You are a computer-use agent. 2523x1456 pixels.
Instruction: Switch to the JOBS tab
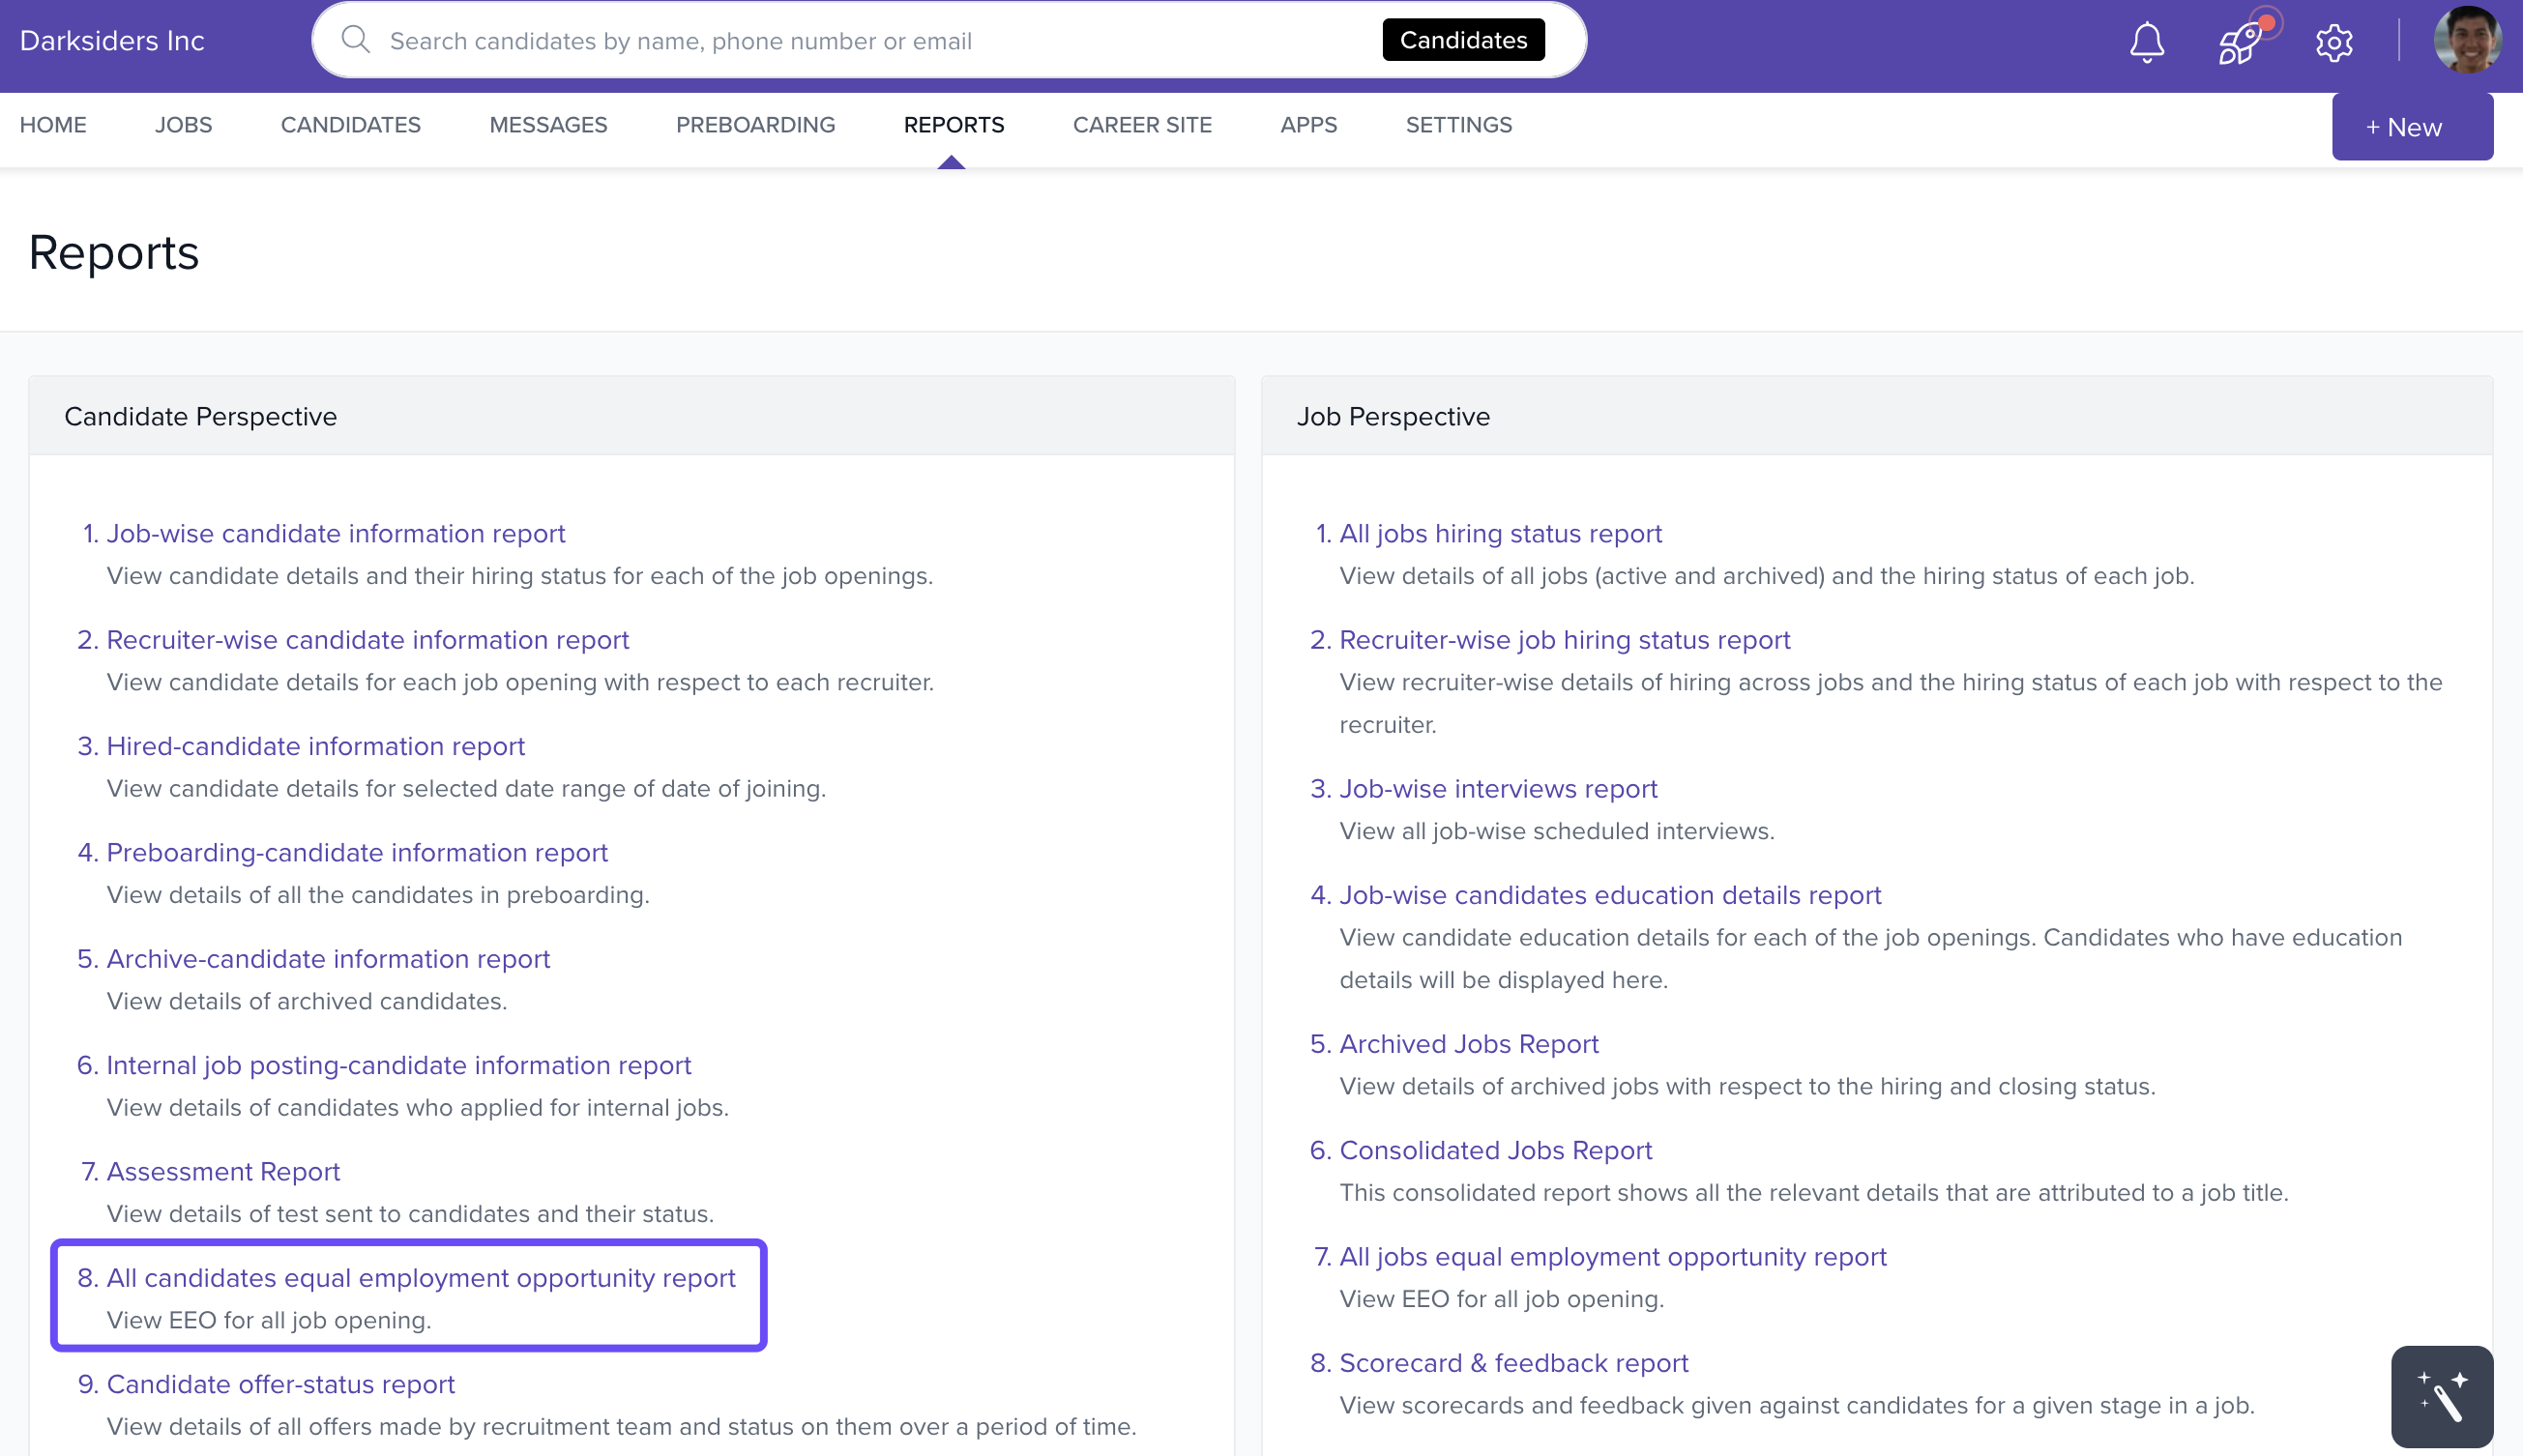pos(183,125)
